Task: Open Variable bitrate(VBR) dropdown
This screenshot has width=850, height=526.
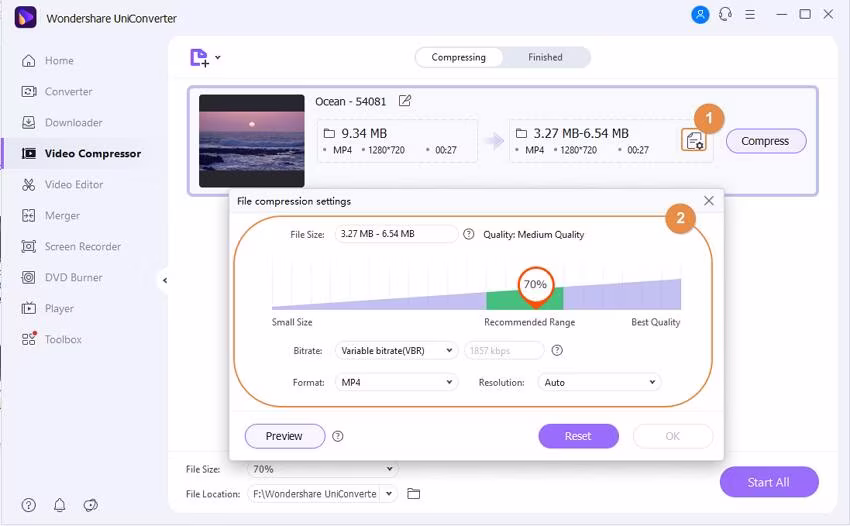Action: 396,350
